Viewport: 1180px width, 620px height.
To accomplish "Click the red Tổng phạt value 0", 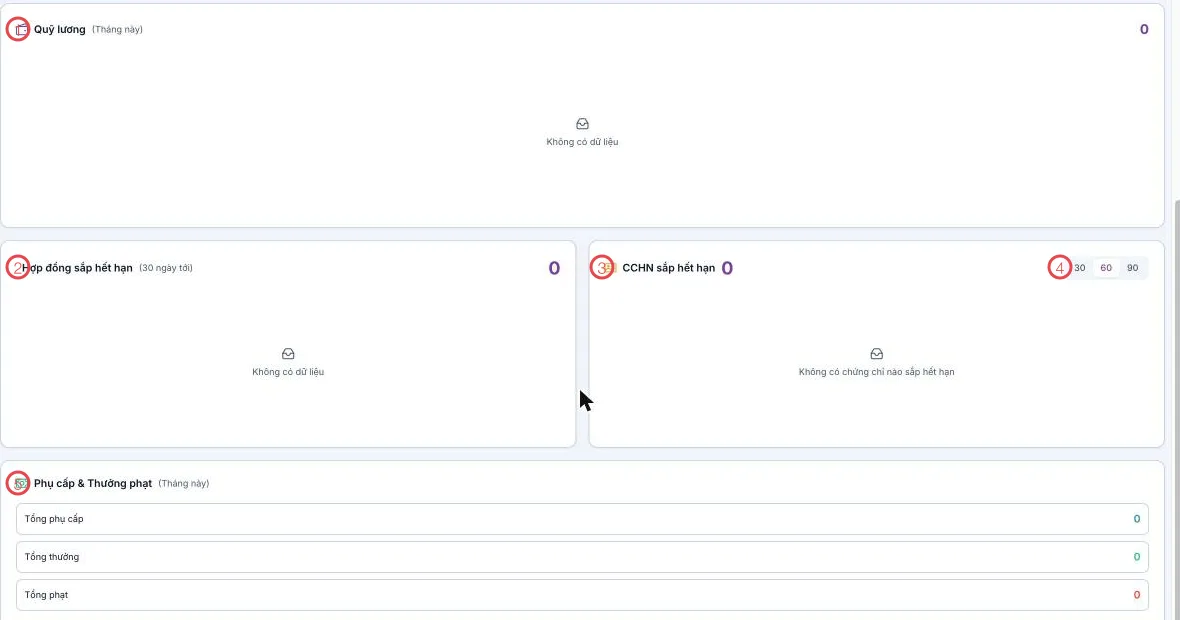I will pos(1137,595).
